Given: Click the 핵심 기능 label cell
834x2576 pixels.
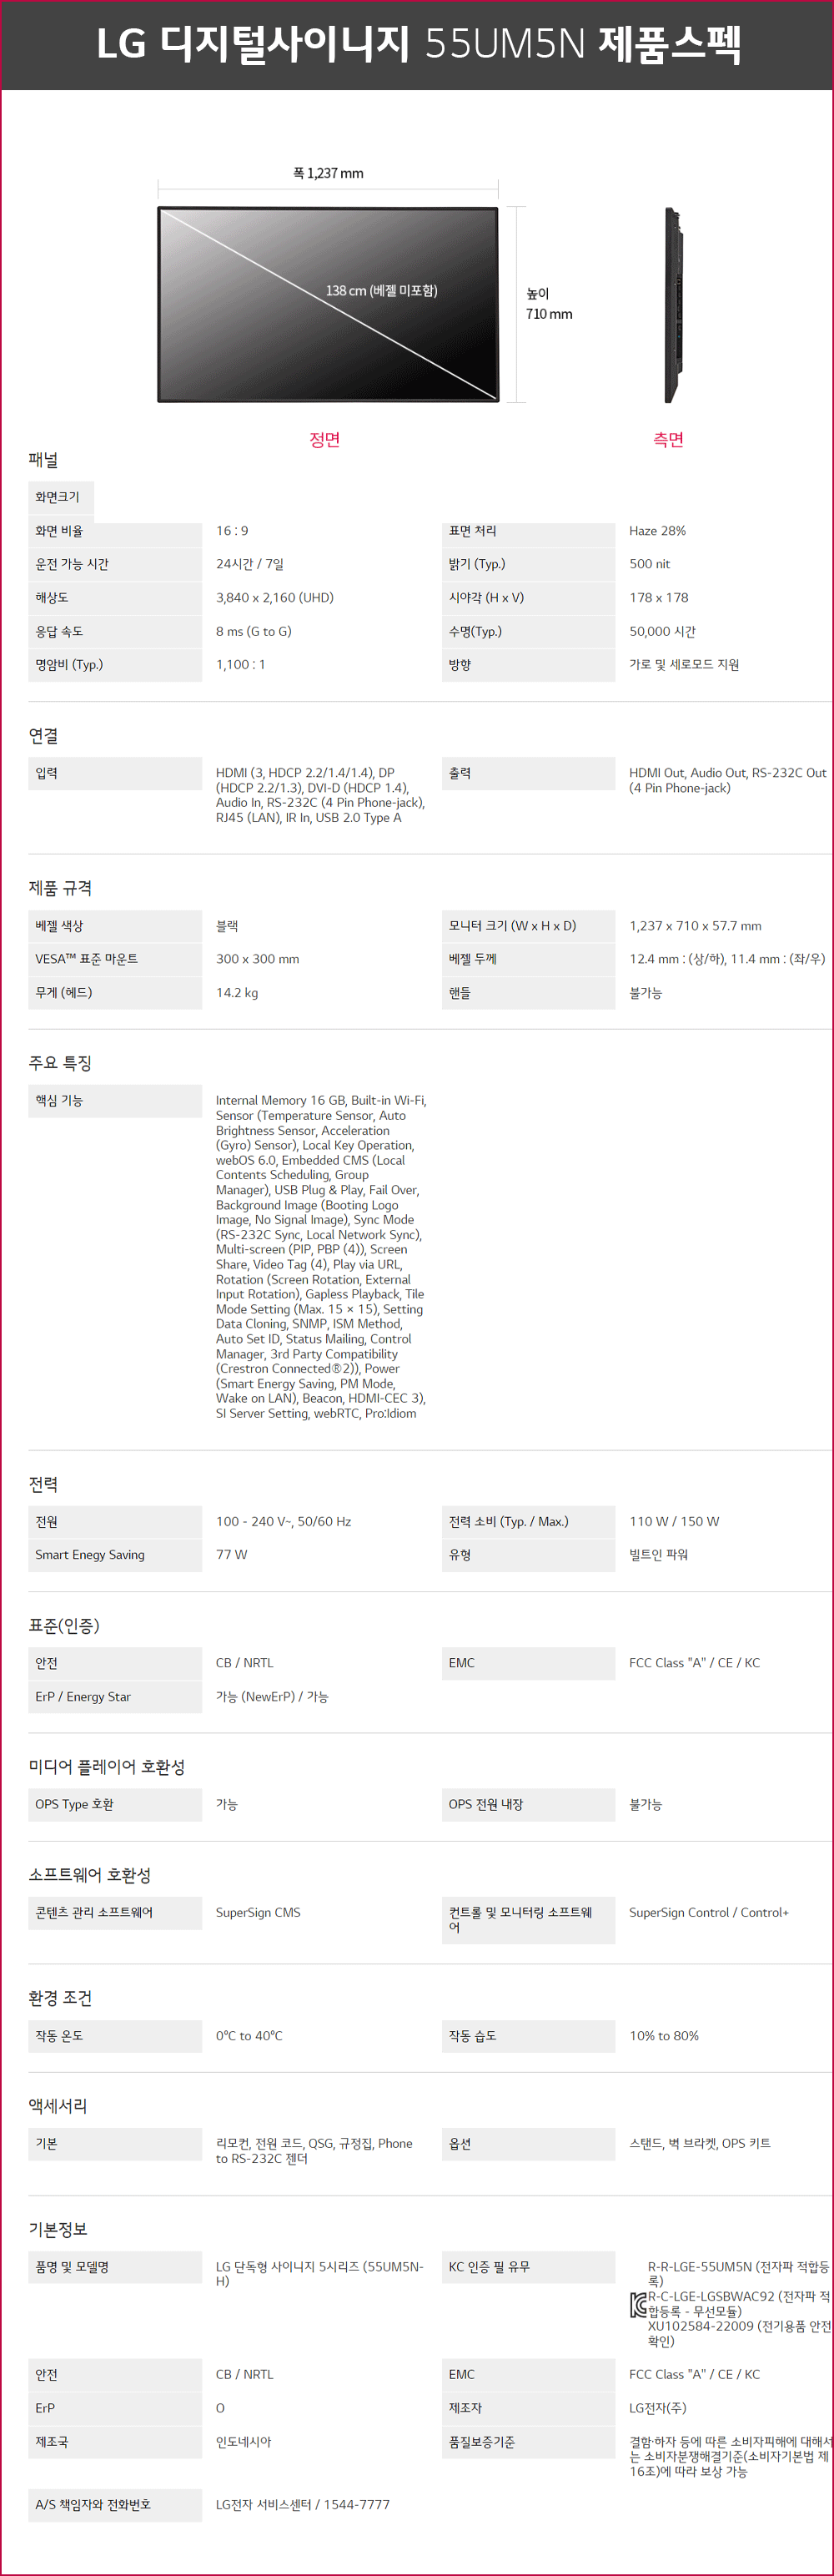Looking at the screenshot, I should click(115, 1100).
